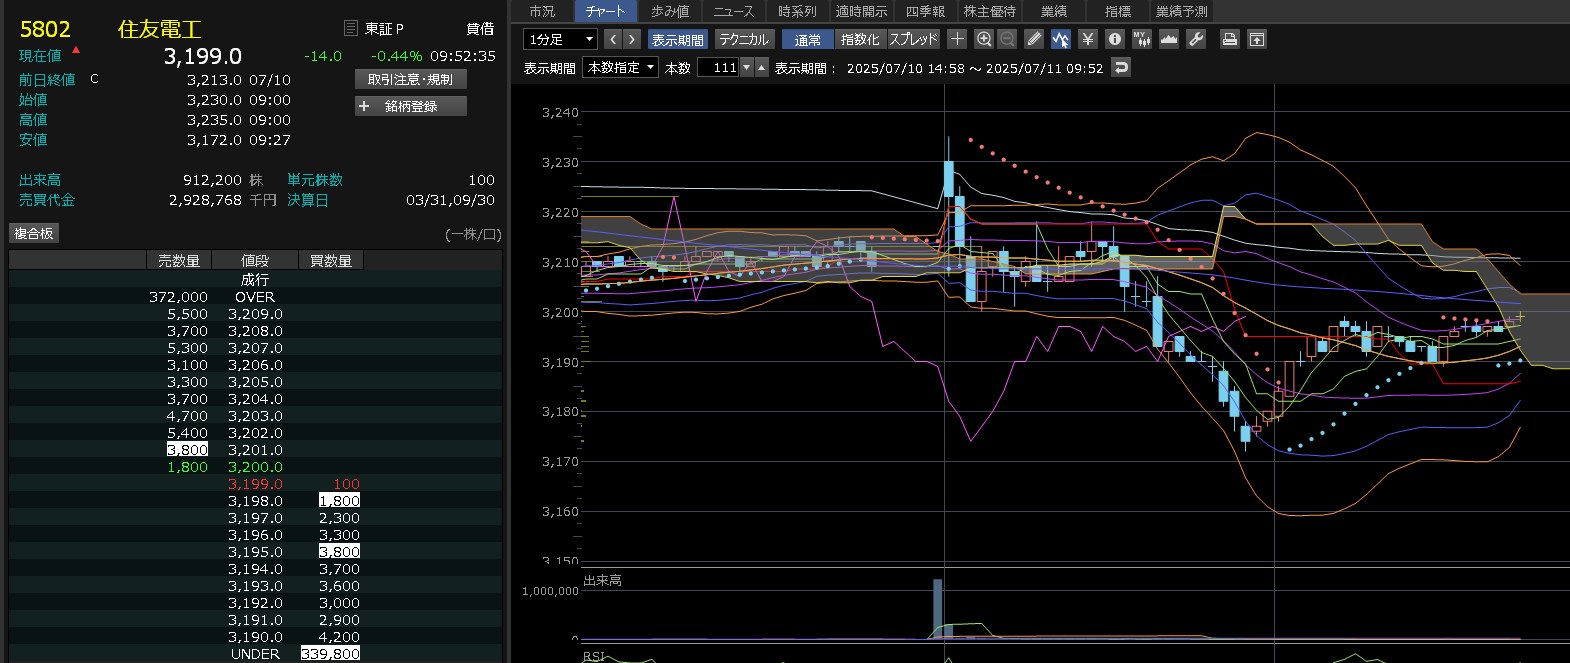The height and width of the screenshot is (663, 1570).
Task: Activate the crosshair plus tool
Action: tap(957, 39)
